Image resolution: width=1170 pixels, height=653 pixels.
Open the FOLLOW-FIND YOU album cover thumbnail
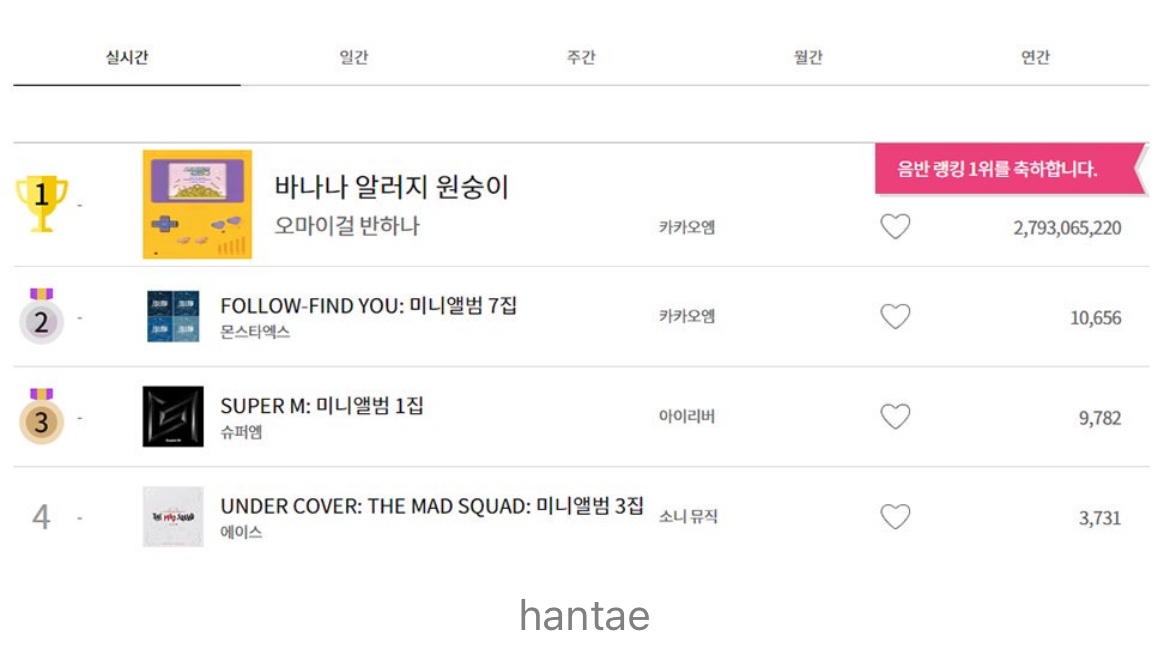click(x=173, y=317)
